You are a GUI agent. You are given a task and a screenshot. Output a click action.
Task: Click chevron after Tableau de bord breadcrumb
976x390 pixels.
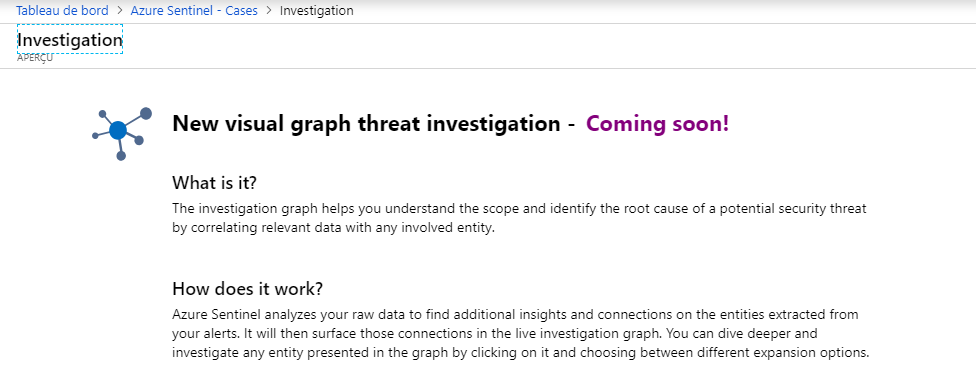(120, 11)
